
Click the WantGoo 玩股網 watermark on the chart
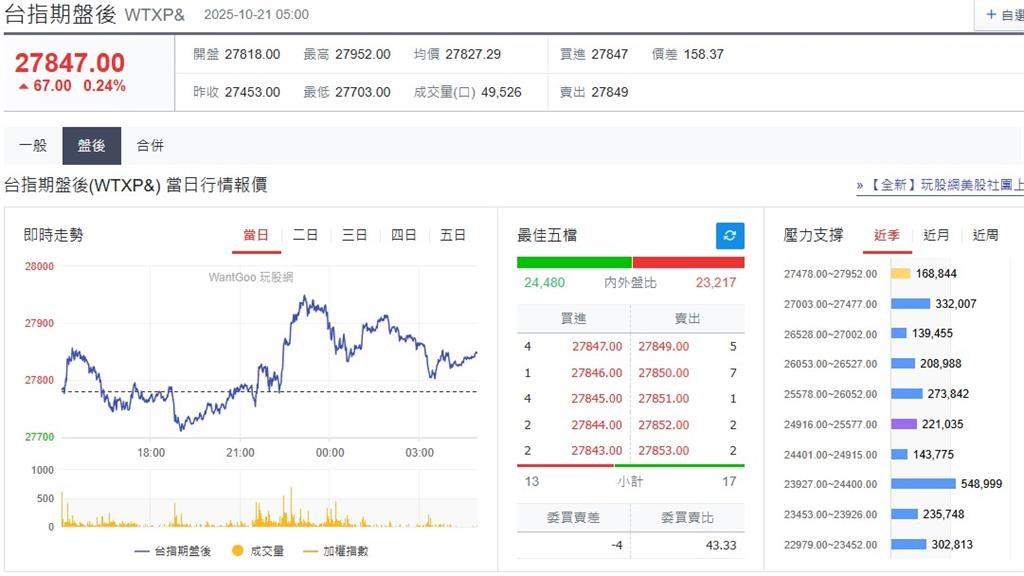pos(251,278)
